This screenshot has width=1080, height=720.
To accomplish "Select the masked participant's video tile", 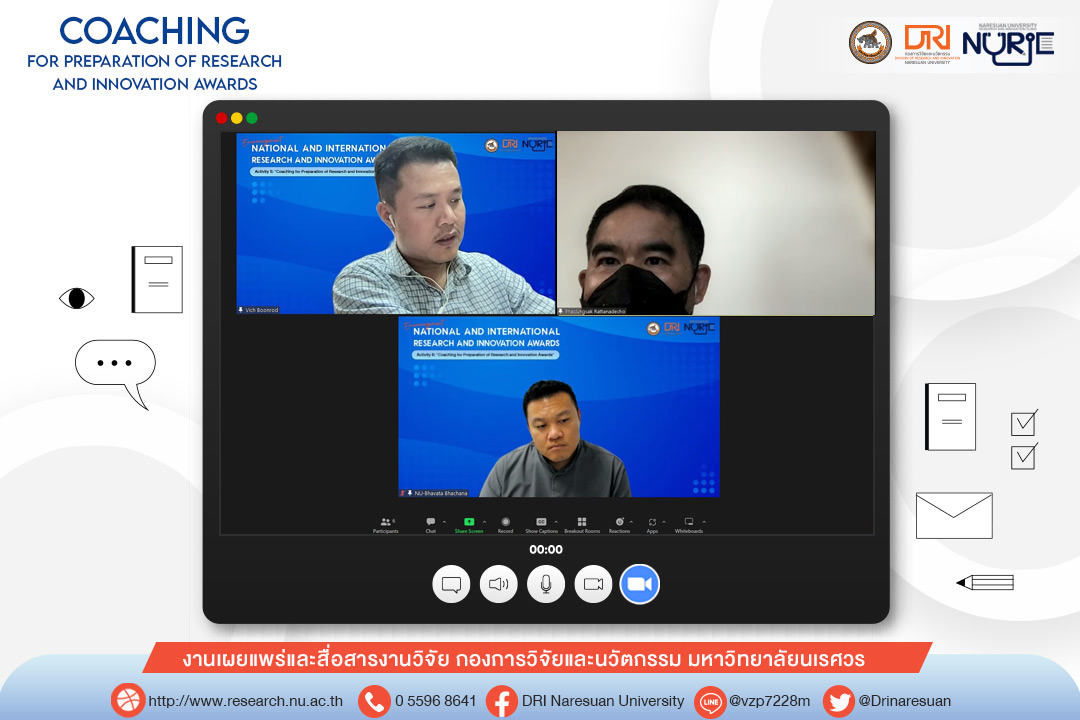I will click(x=716, y=223).
